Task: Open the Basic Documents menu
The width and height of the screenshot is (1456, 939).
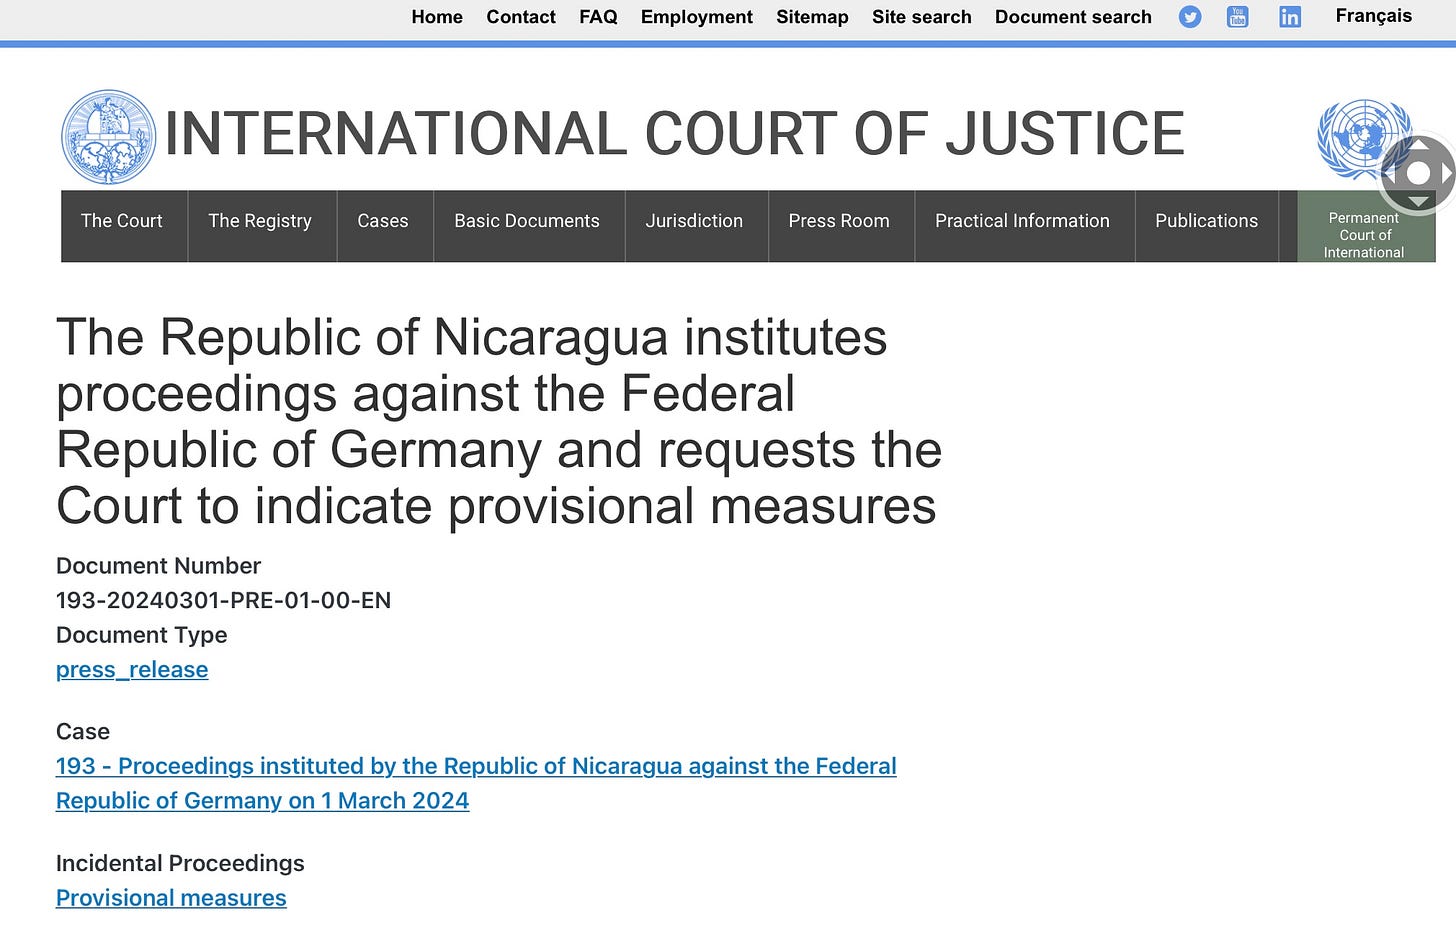Action: click(x=528, y=226)
